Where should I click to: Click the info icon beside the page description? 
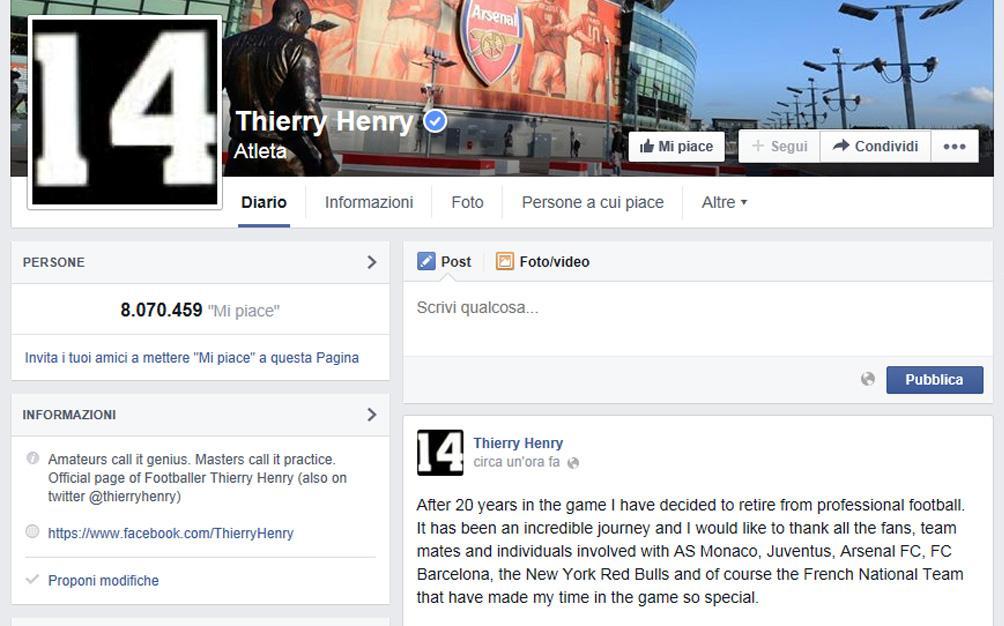[33, 458]
